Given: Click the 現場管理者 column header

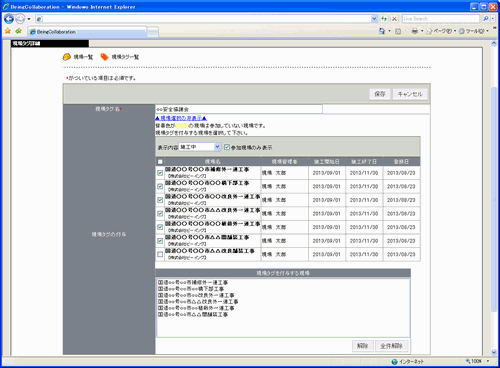Looking at the screenshot, I should pos(285,162).
